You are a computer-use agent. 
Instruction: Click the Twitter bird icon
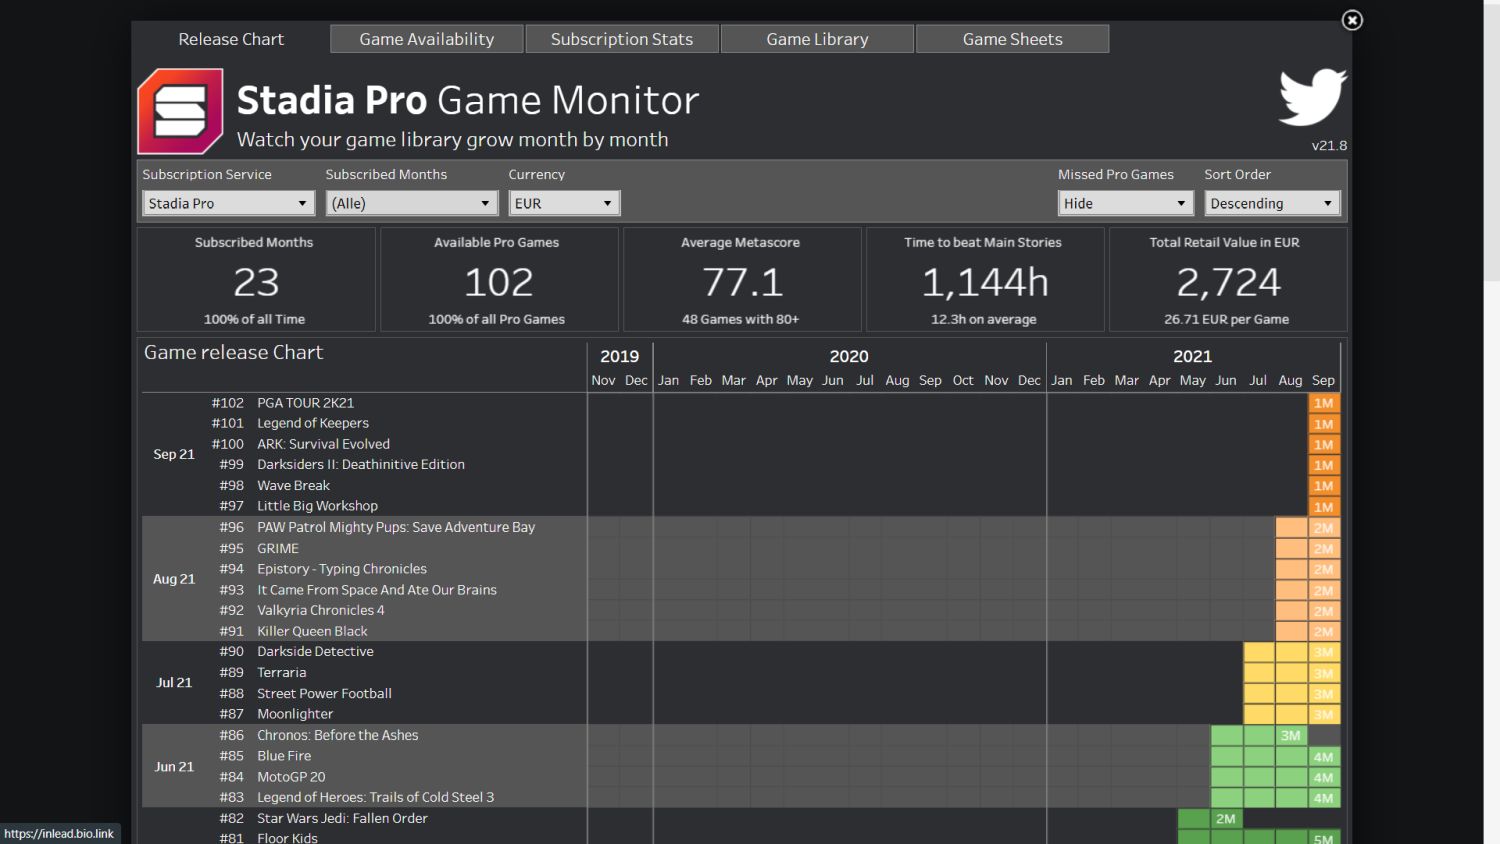point(1313,97)
